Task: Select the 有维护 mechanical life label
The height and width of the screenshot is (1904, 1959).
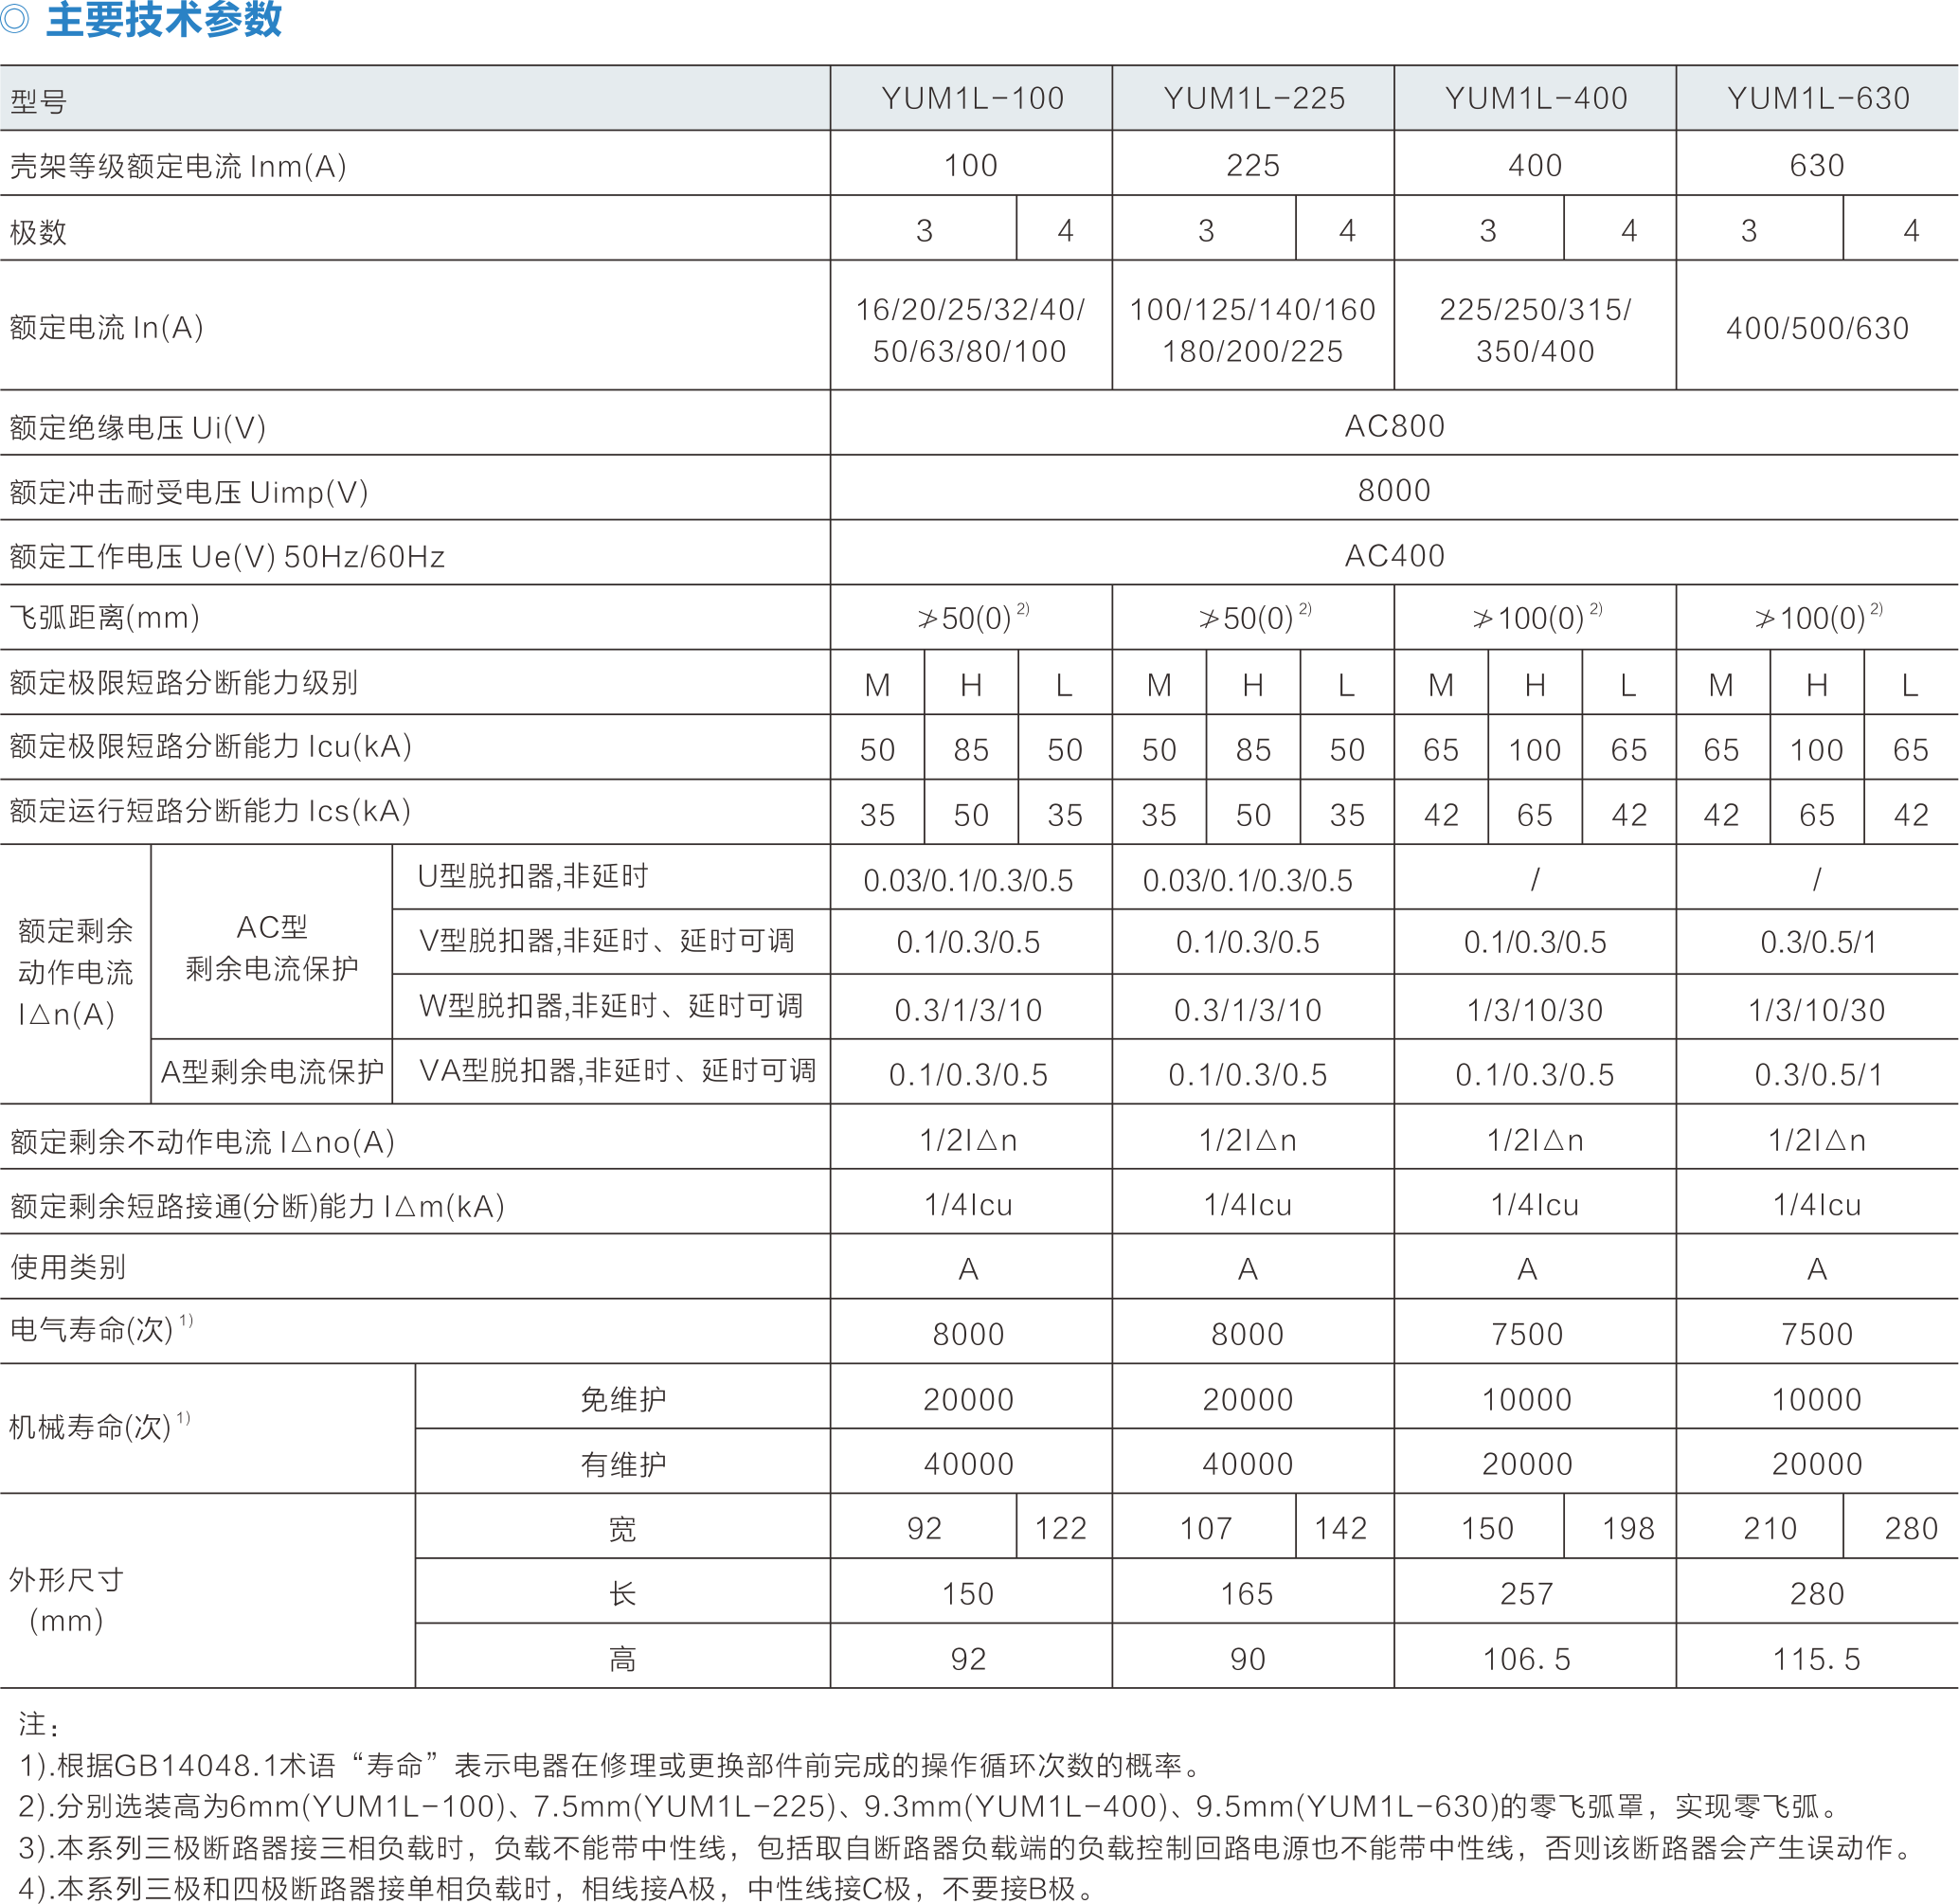Action: (622, 1464)
